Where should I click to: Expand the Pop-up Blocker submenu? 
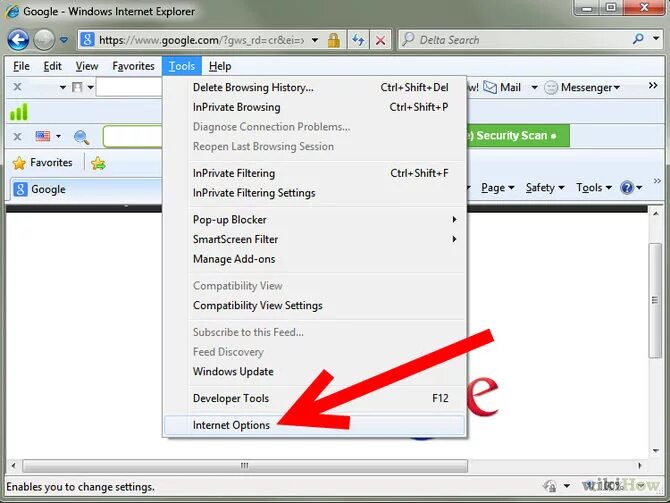(x=315, y=219)
